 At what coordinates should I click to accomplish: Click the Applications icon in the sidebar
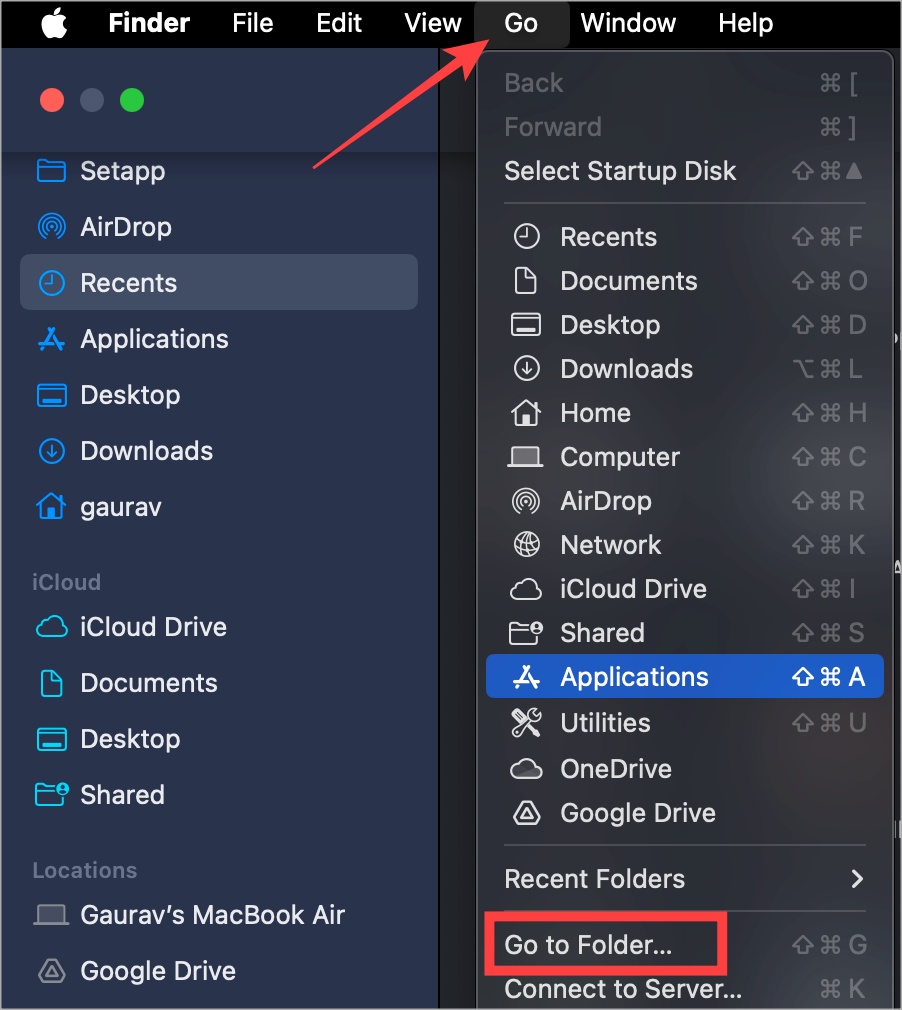[52, 339]
